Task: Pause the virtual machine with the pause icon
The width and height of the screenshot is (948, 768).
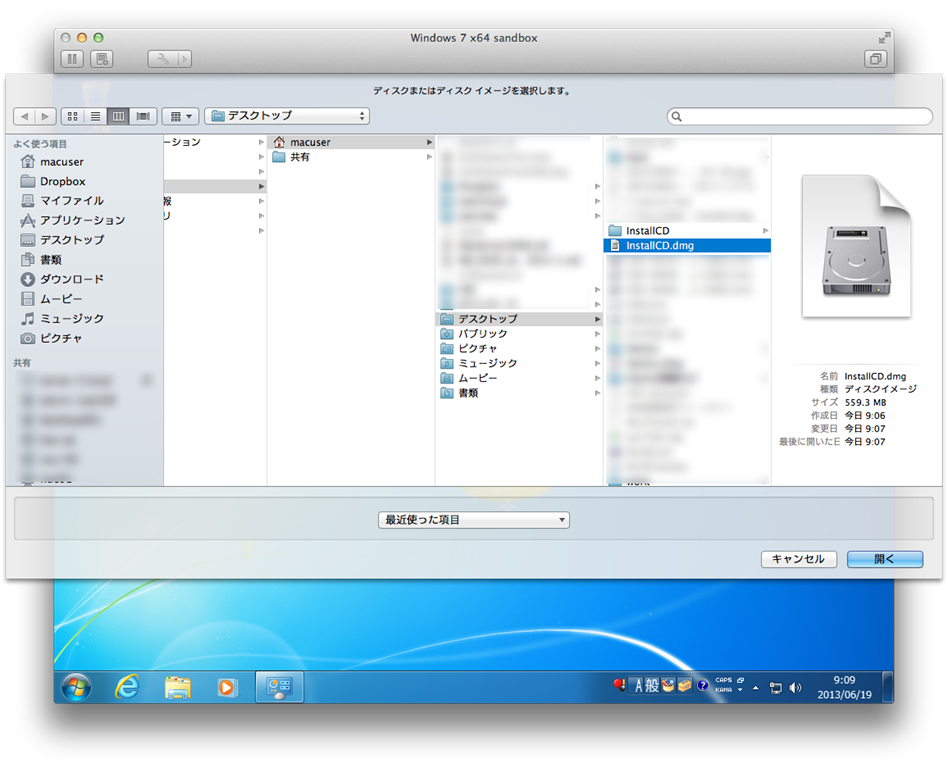Action: pyautogui.click(x=72, y=59)
